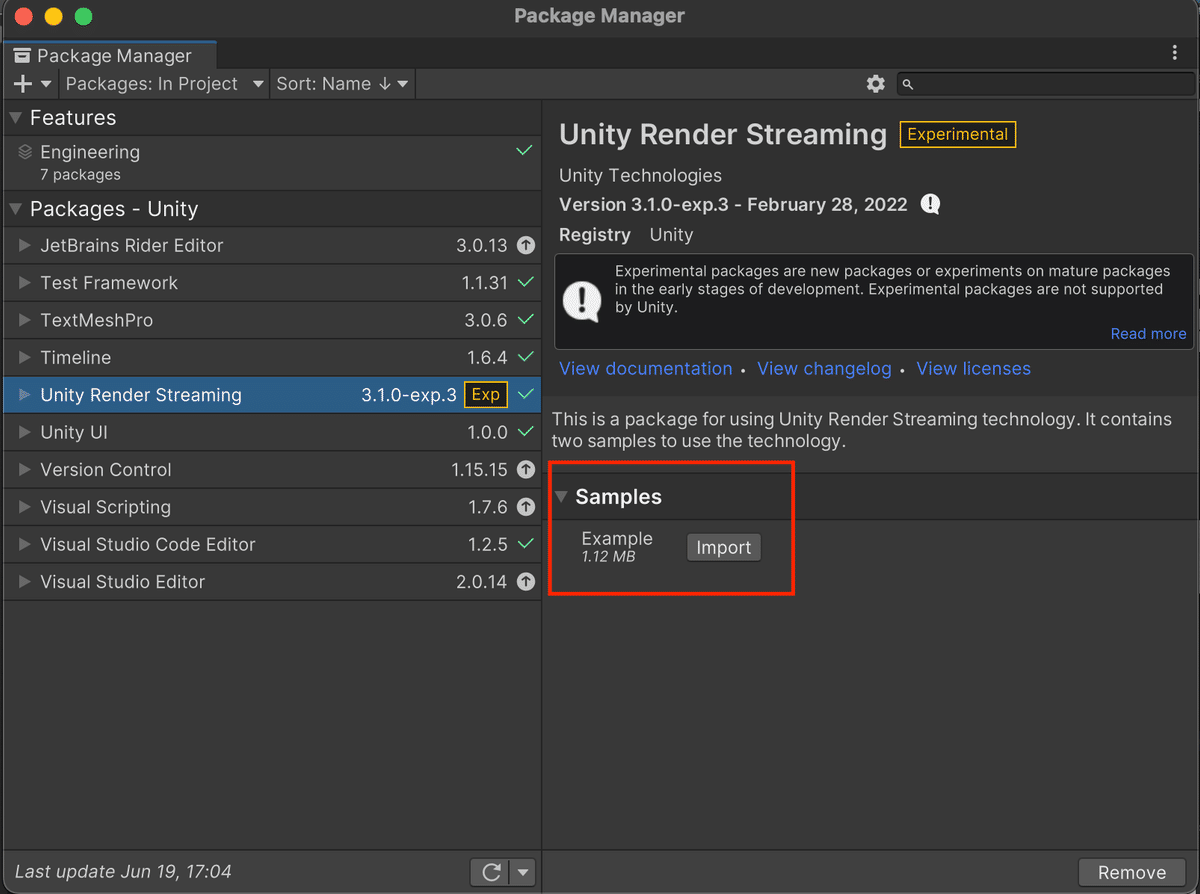Click the 'Unity Technologies' author text
1200x894 pixels.
pos(640,176)
